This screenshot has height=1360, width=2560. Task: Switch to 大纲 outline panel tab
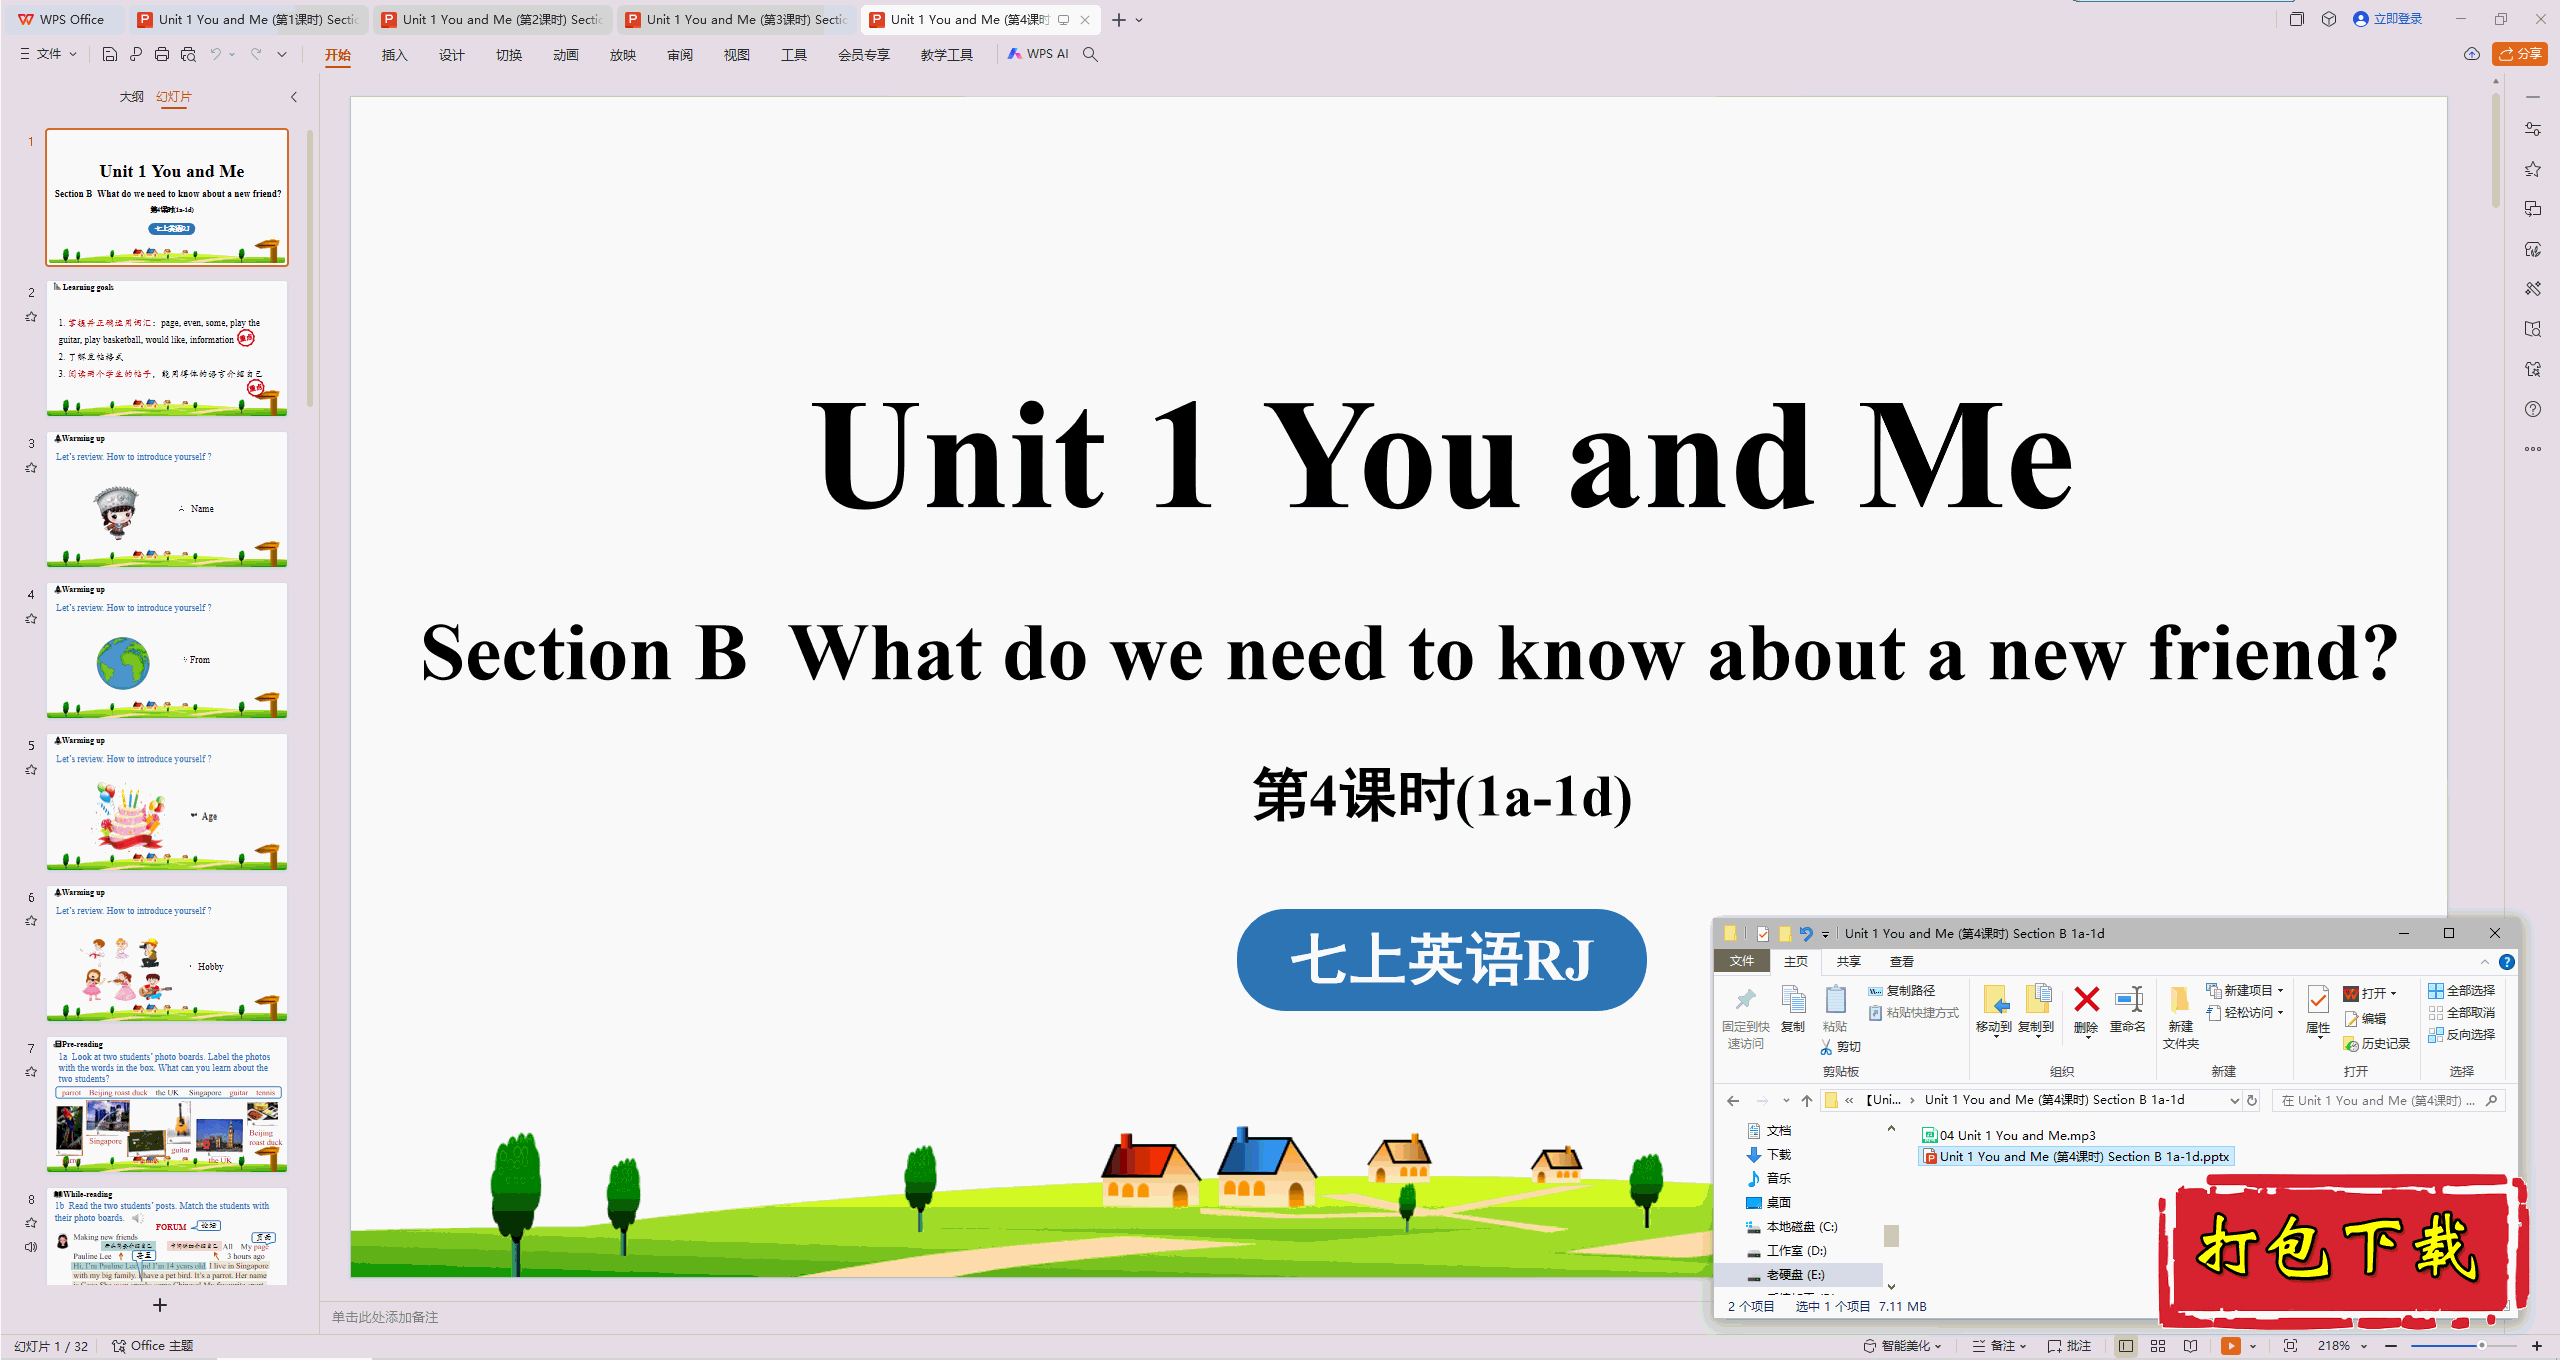[131, 97]
